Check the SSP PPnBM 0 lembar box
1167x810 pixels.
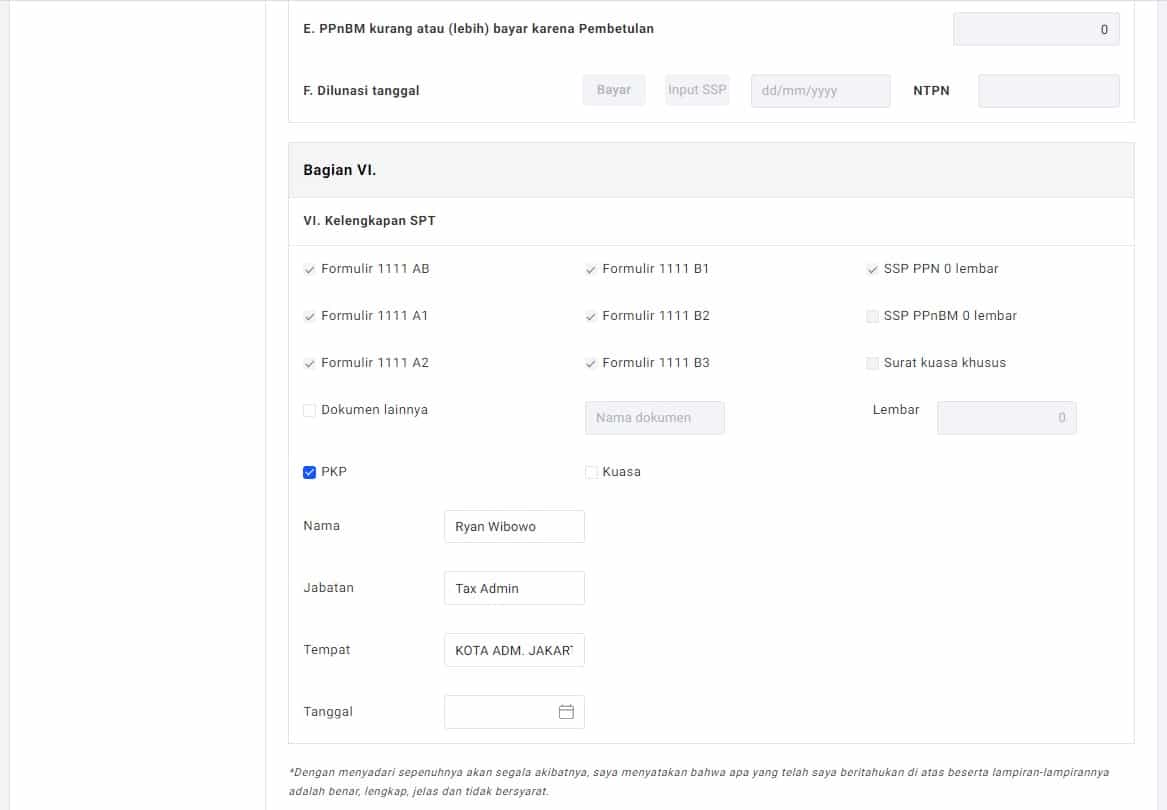coord(873,317)
